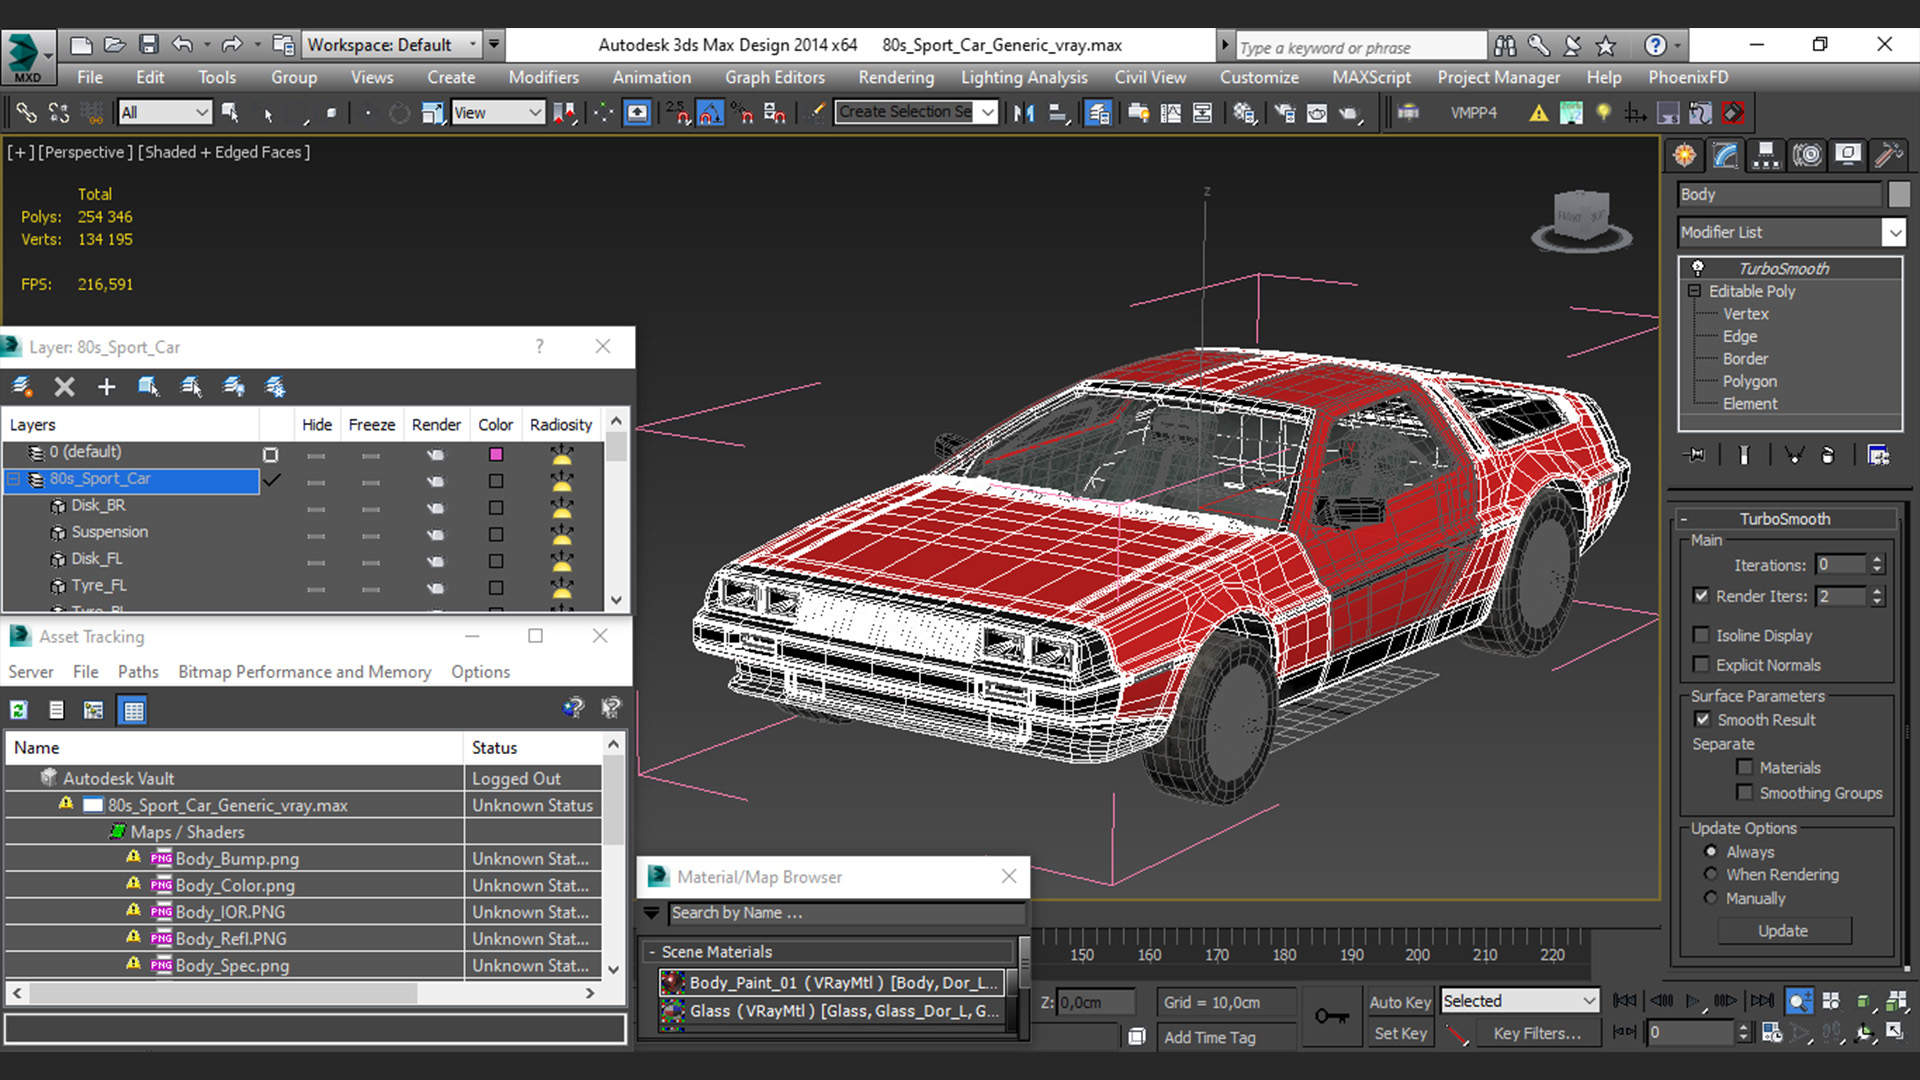This screenshot has height=1080, width=1920.
Task: Open the Manage Layers toolbar button
Action: click(1097, 113)
